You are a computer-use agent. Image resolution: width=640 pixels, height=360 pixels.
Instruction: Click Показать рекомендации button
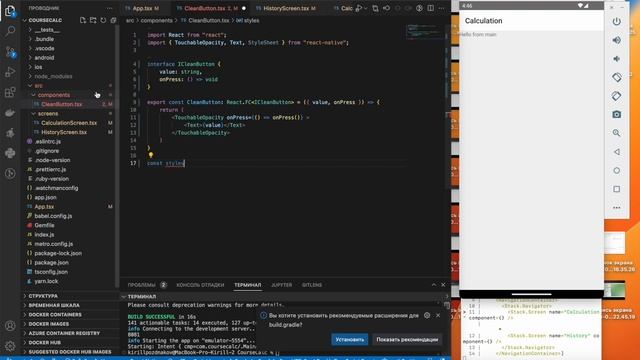click(407, 340)
